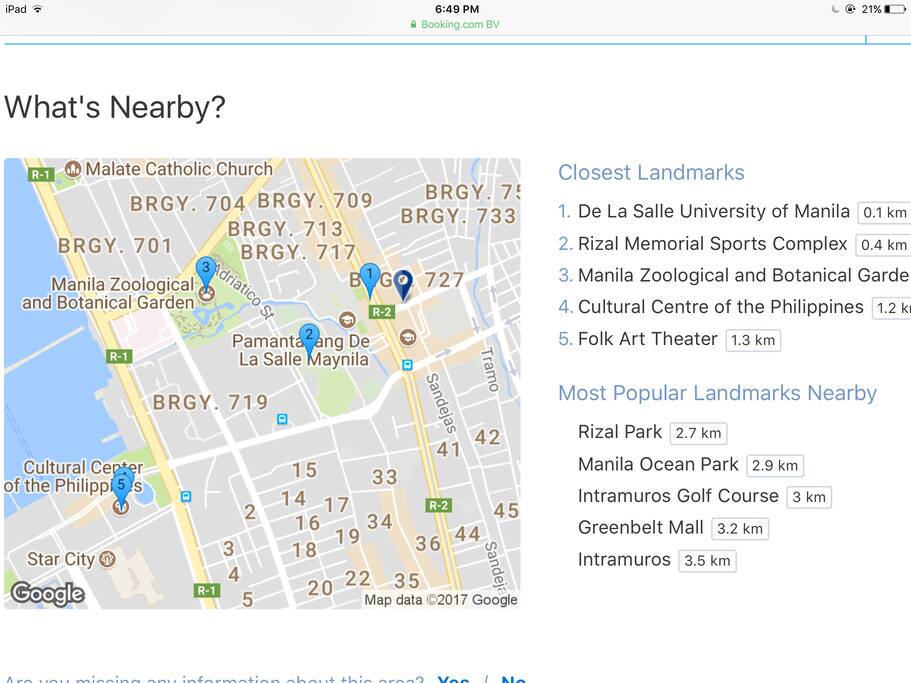Image resolution: width=911 pixels, height=683 pixels.
Task: Click the 6:49 PM clock in status bar
Action: [x=457, y=9]
